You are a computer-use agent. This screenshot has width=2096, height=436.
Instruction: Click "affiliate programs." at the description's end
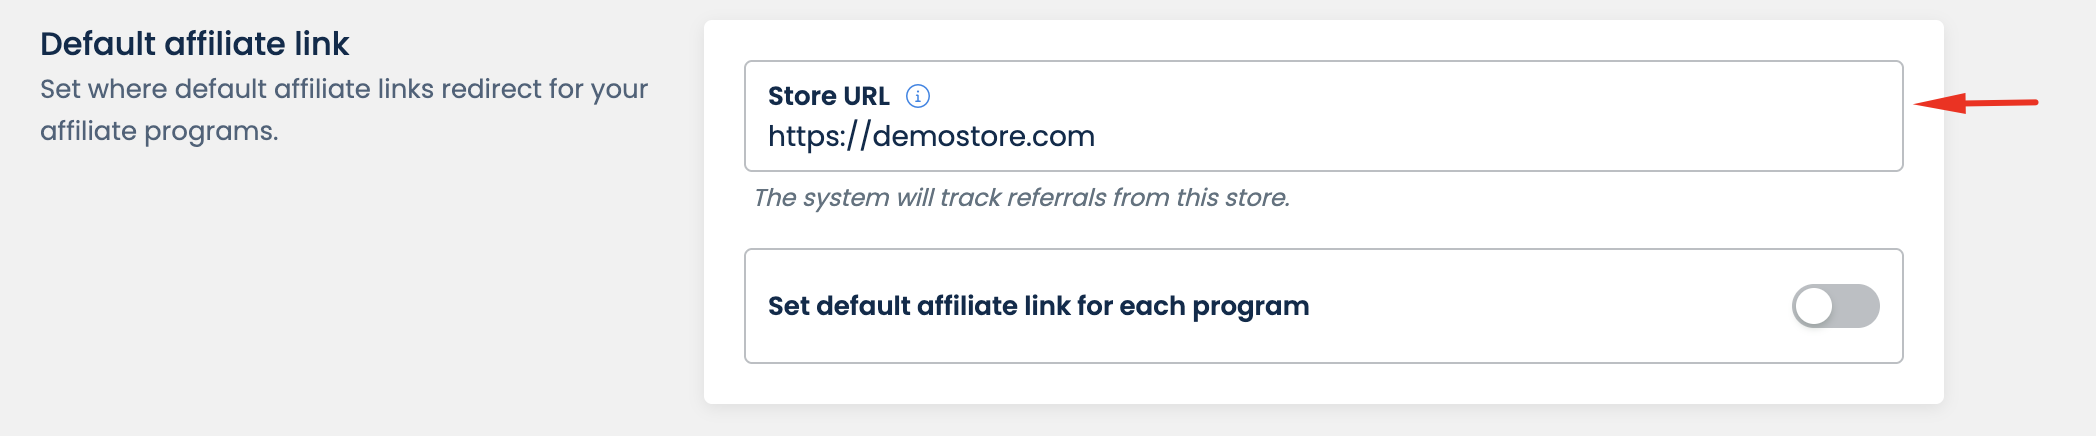159,131
